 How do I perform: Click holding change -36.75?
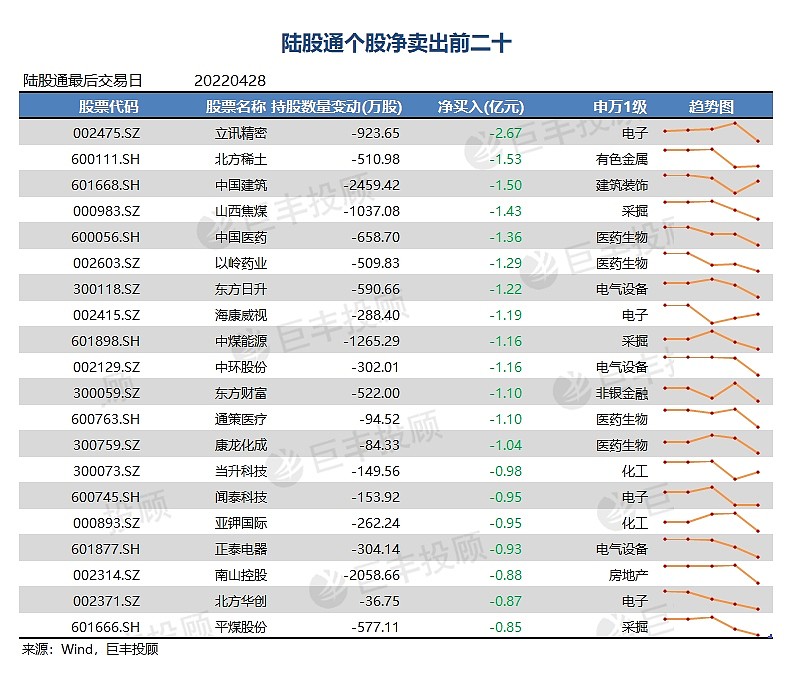tap(379, 601)
